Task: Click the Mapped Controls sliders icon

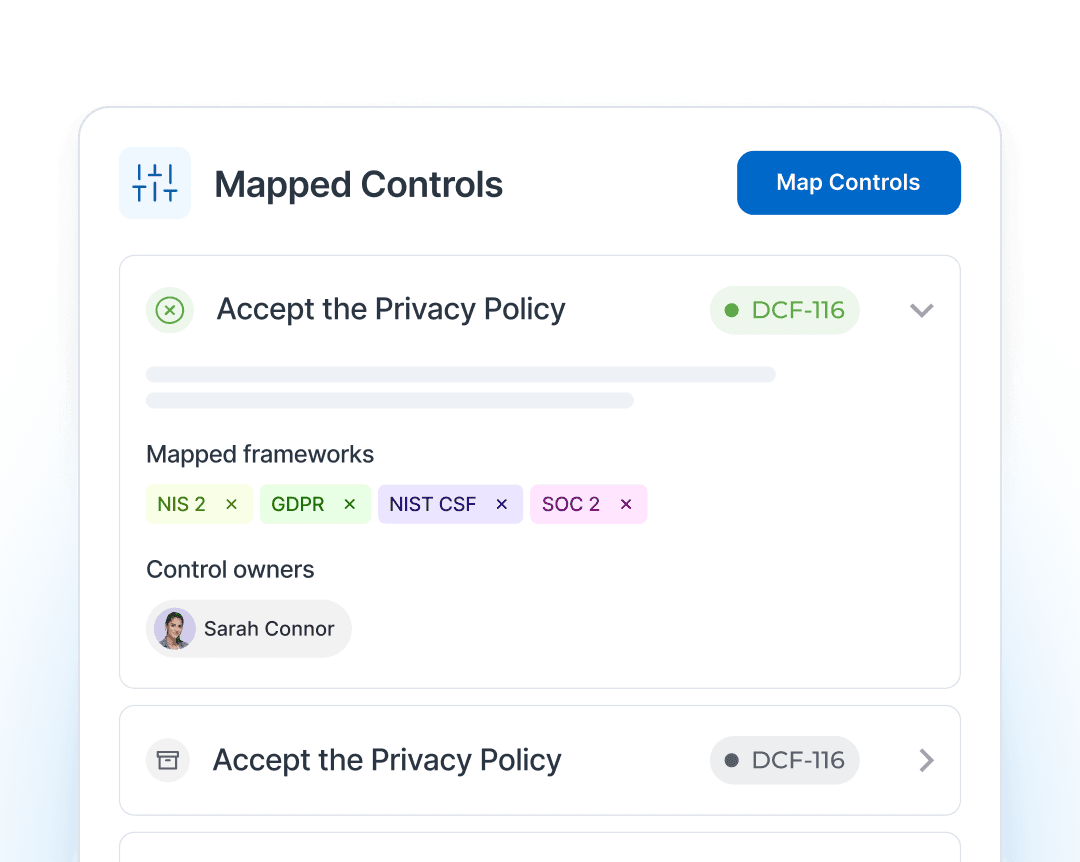Action: tap(155, 183)
